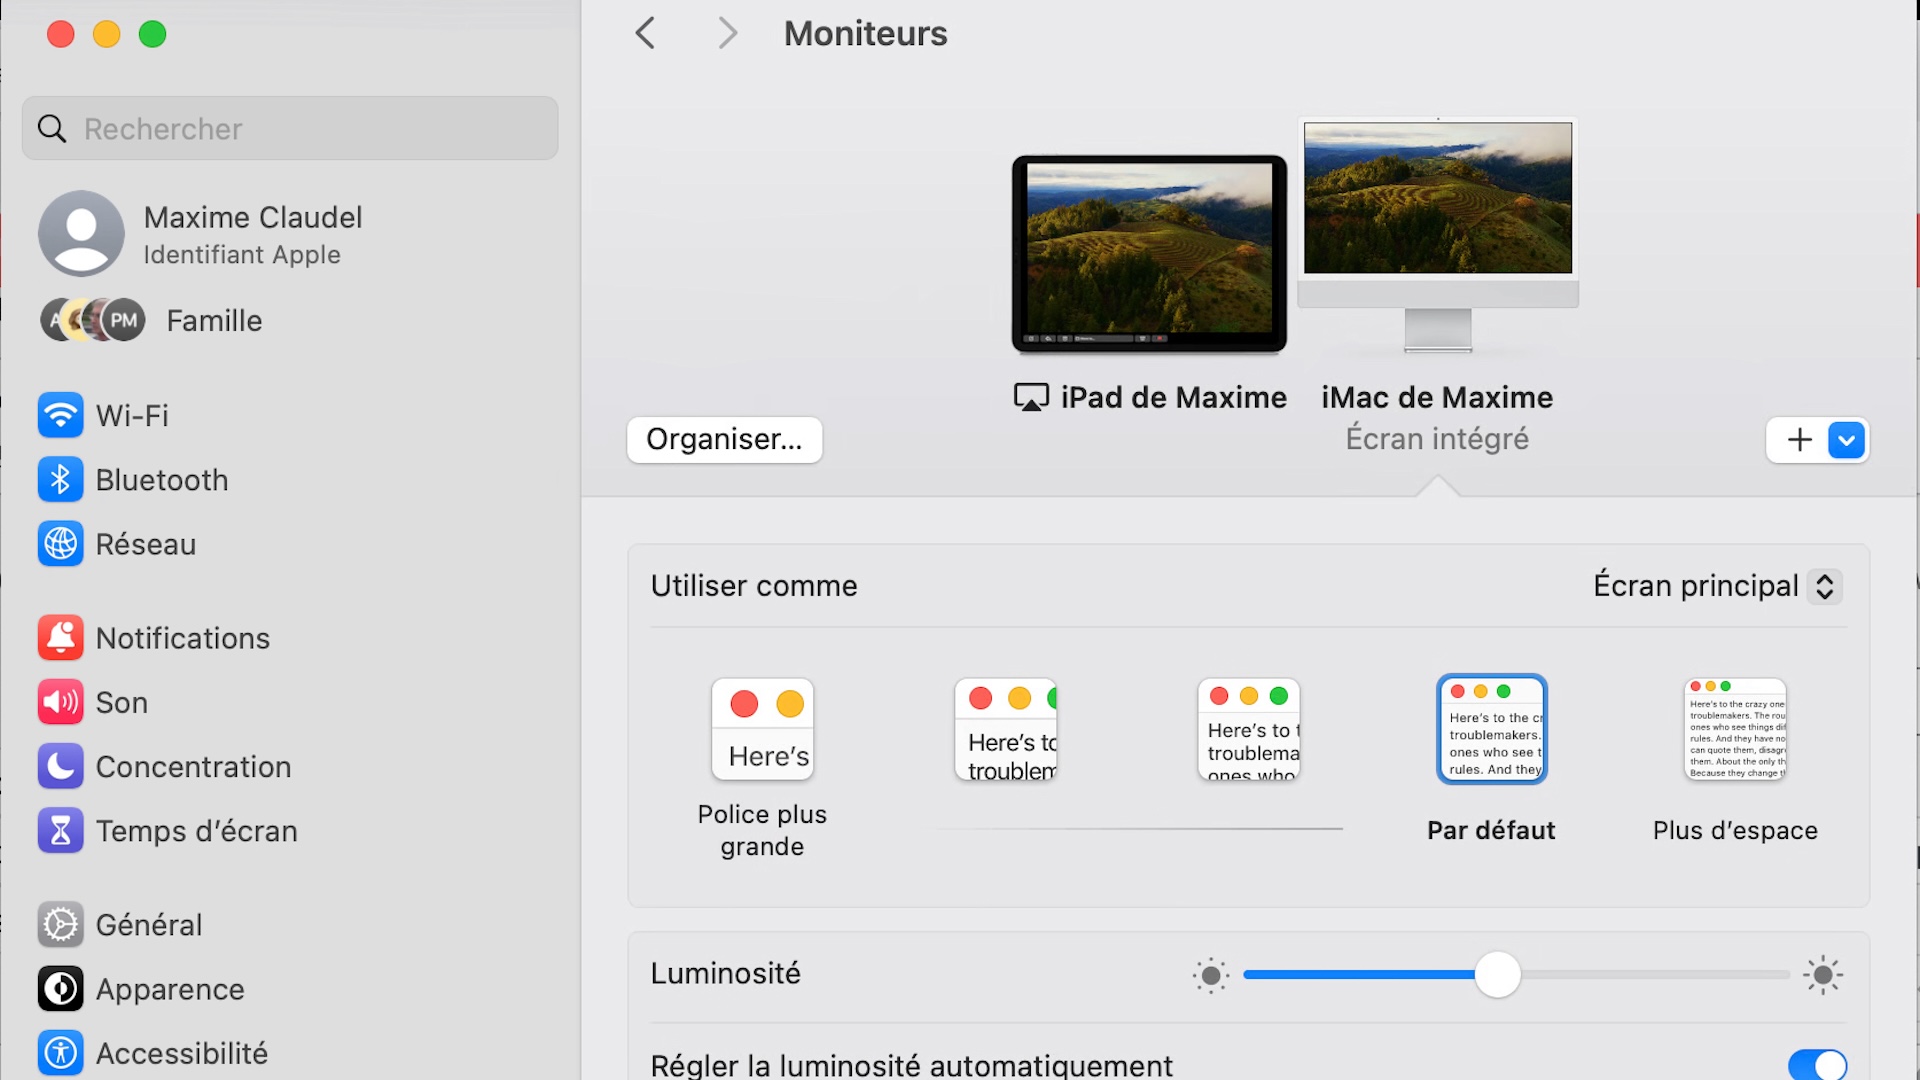Click the green full-screen window button
This screenshot has height=1080, width=1920.
pos(152,34)
